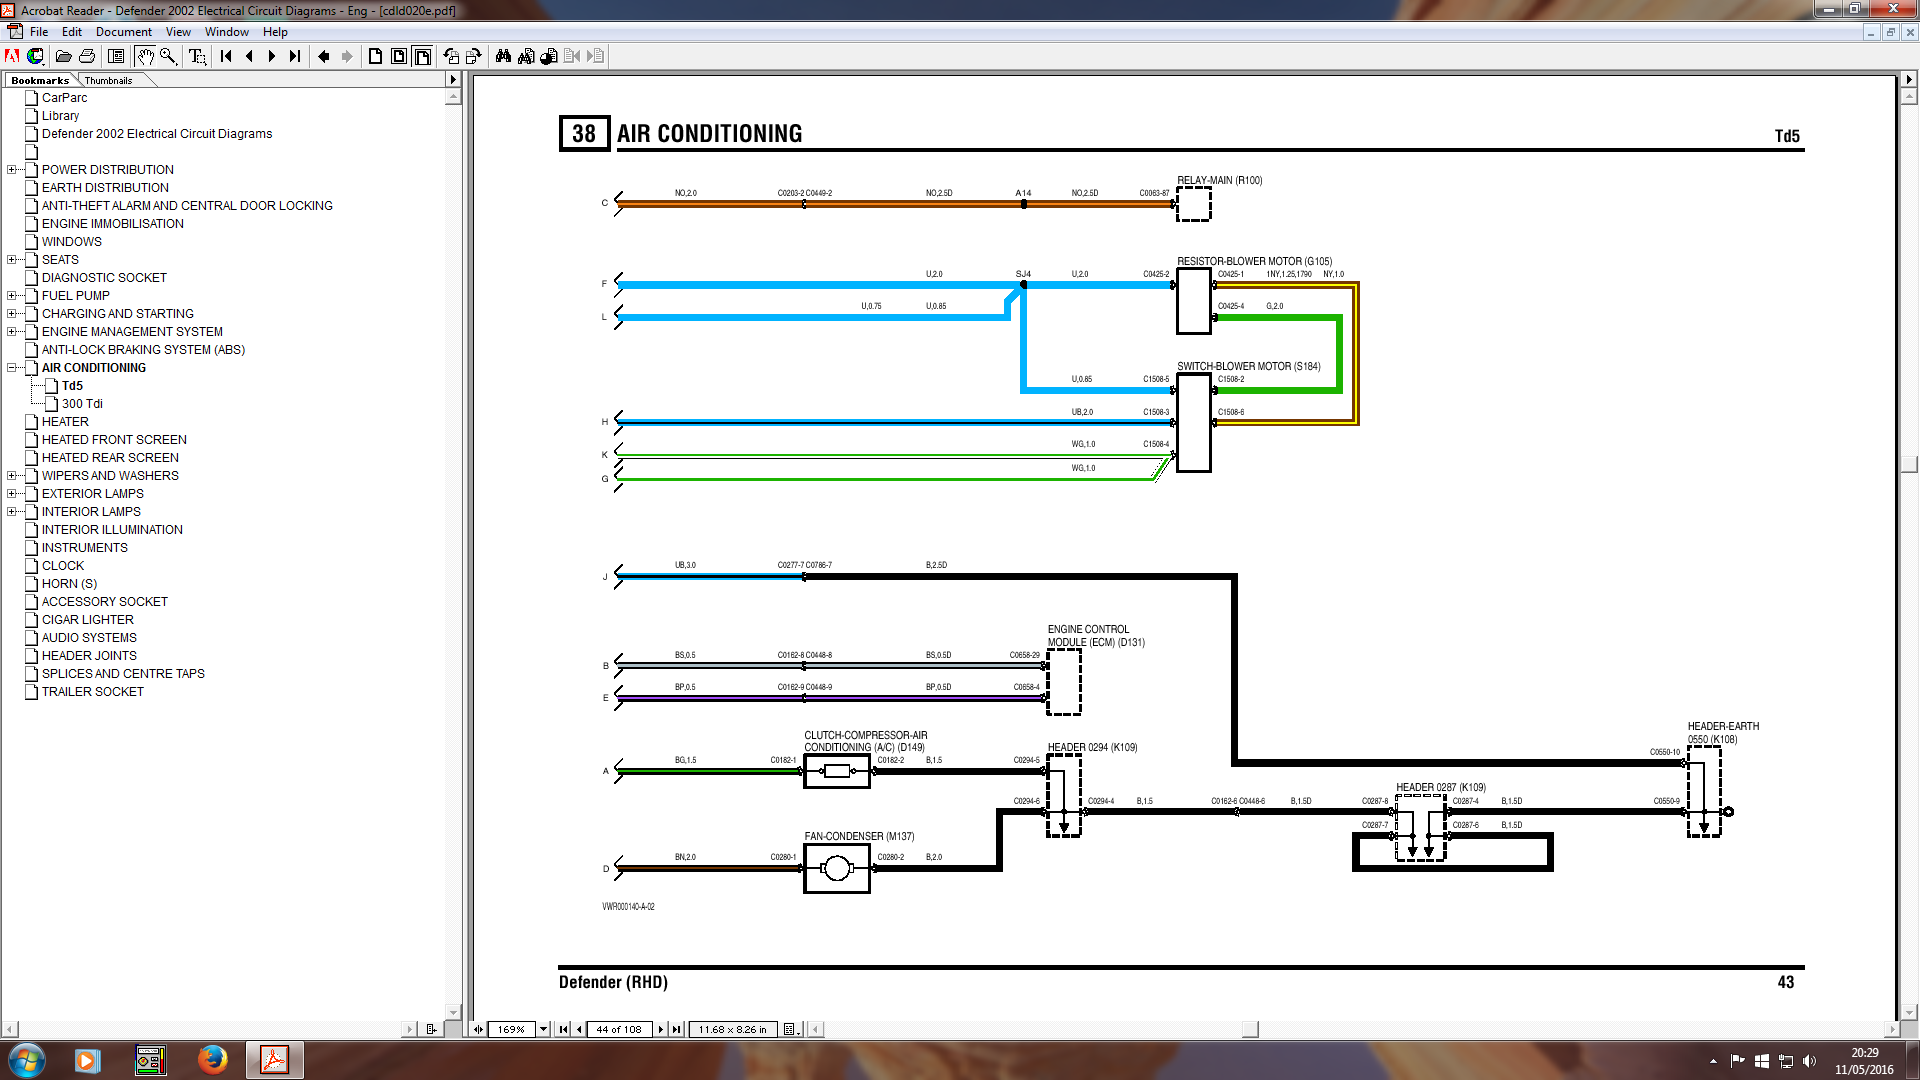The image size is (1920, 1080).
Task: Click the page number field 44 of 108
Action: (x=619, y=1029)
